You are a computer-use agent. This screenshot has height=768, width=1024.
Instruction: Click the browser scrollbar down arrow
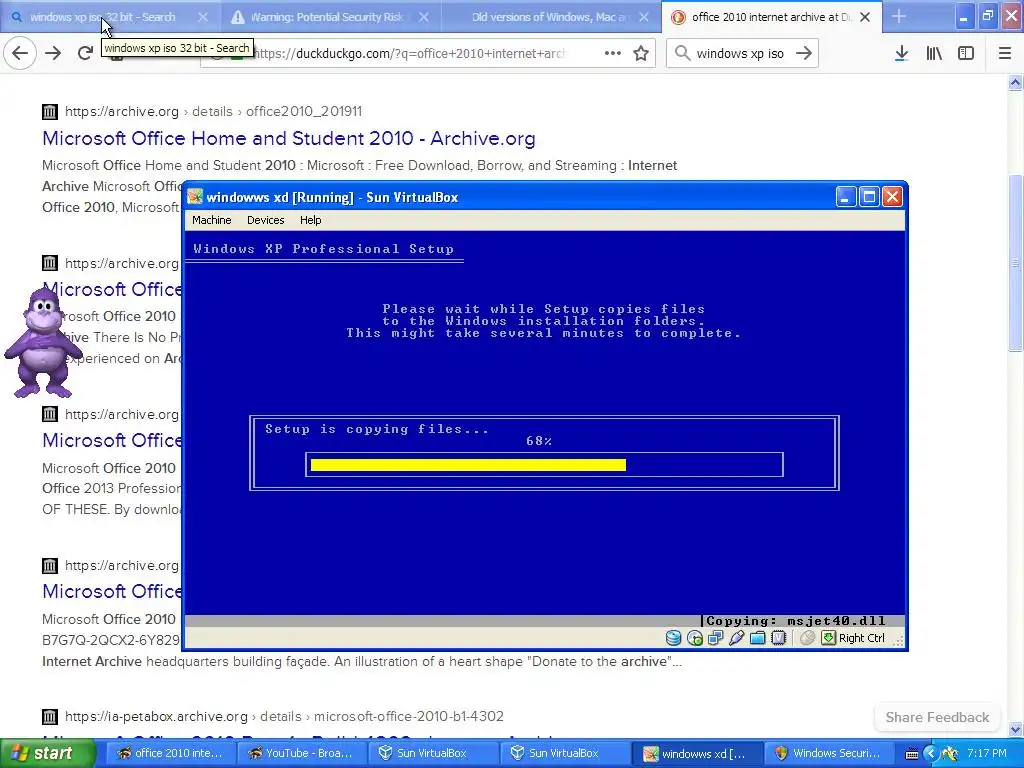tap(1016, 729)
